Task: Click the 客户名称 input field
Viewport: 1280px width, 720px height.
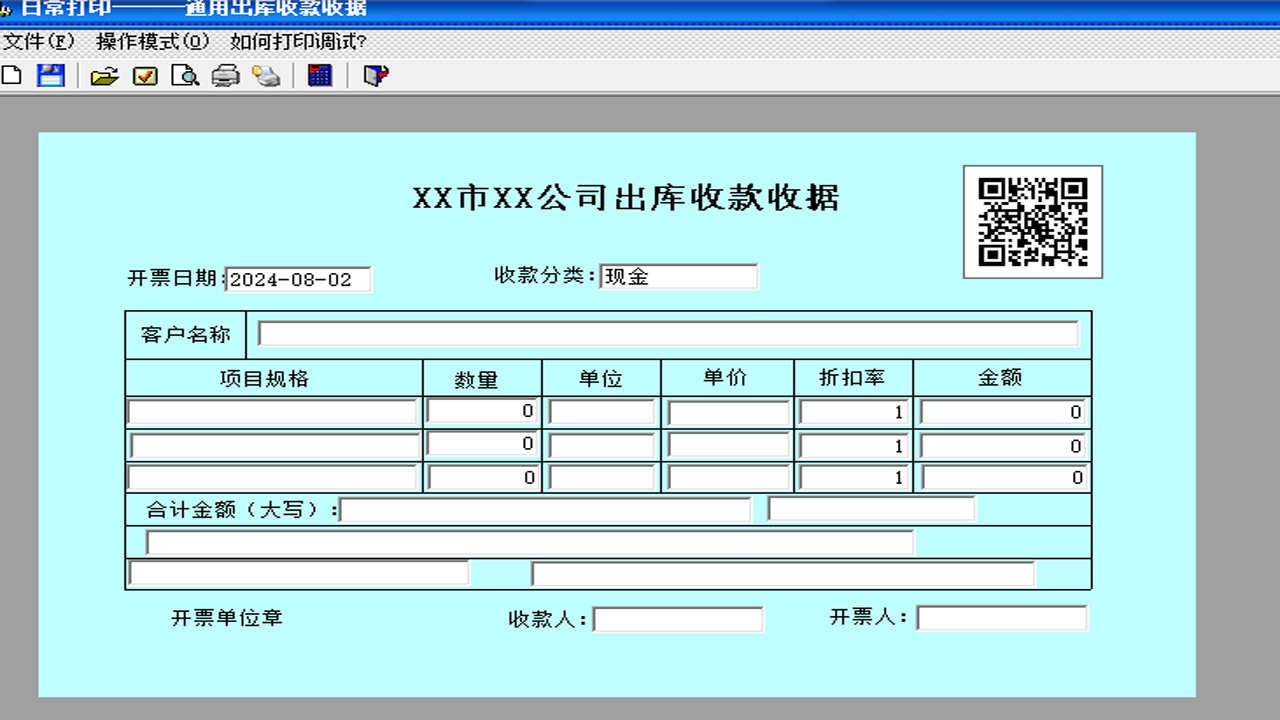Action: (668, 334)
